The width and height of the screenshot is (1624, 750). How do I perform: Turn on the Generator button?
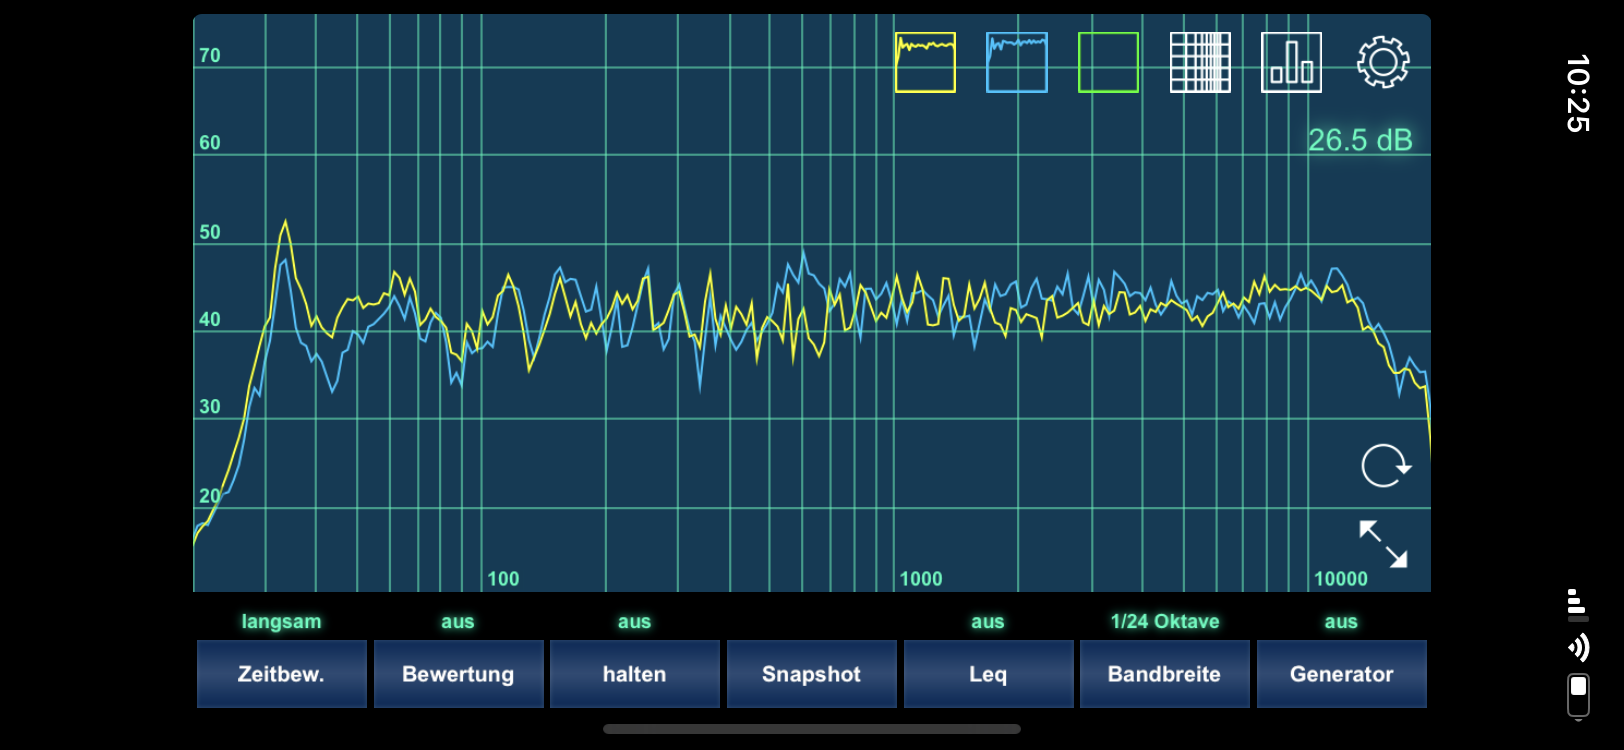1341,674
